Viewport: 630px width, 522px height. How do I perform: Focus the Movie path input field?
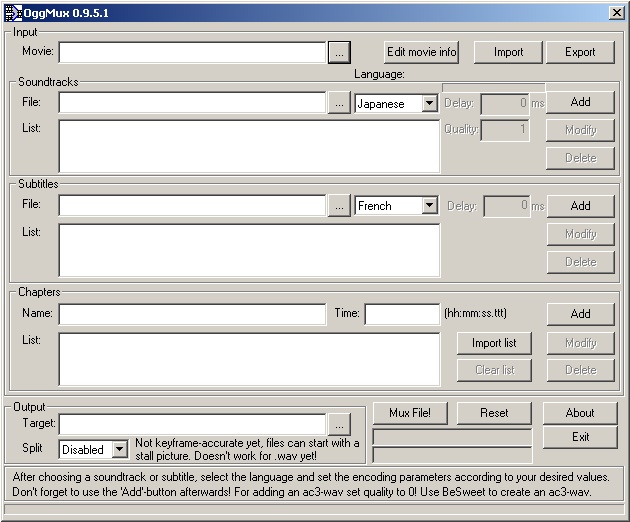tap(192, 53)
